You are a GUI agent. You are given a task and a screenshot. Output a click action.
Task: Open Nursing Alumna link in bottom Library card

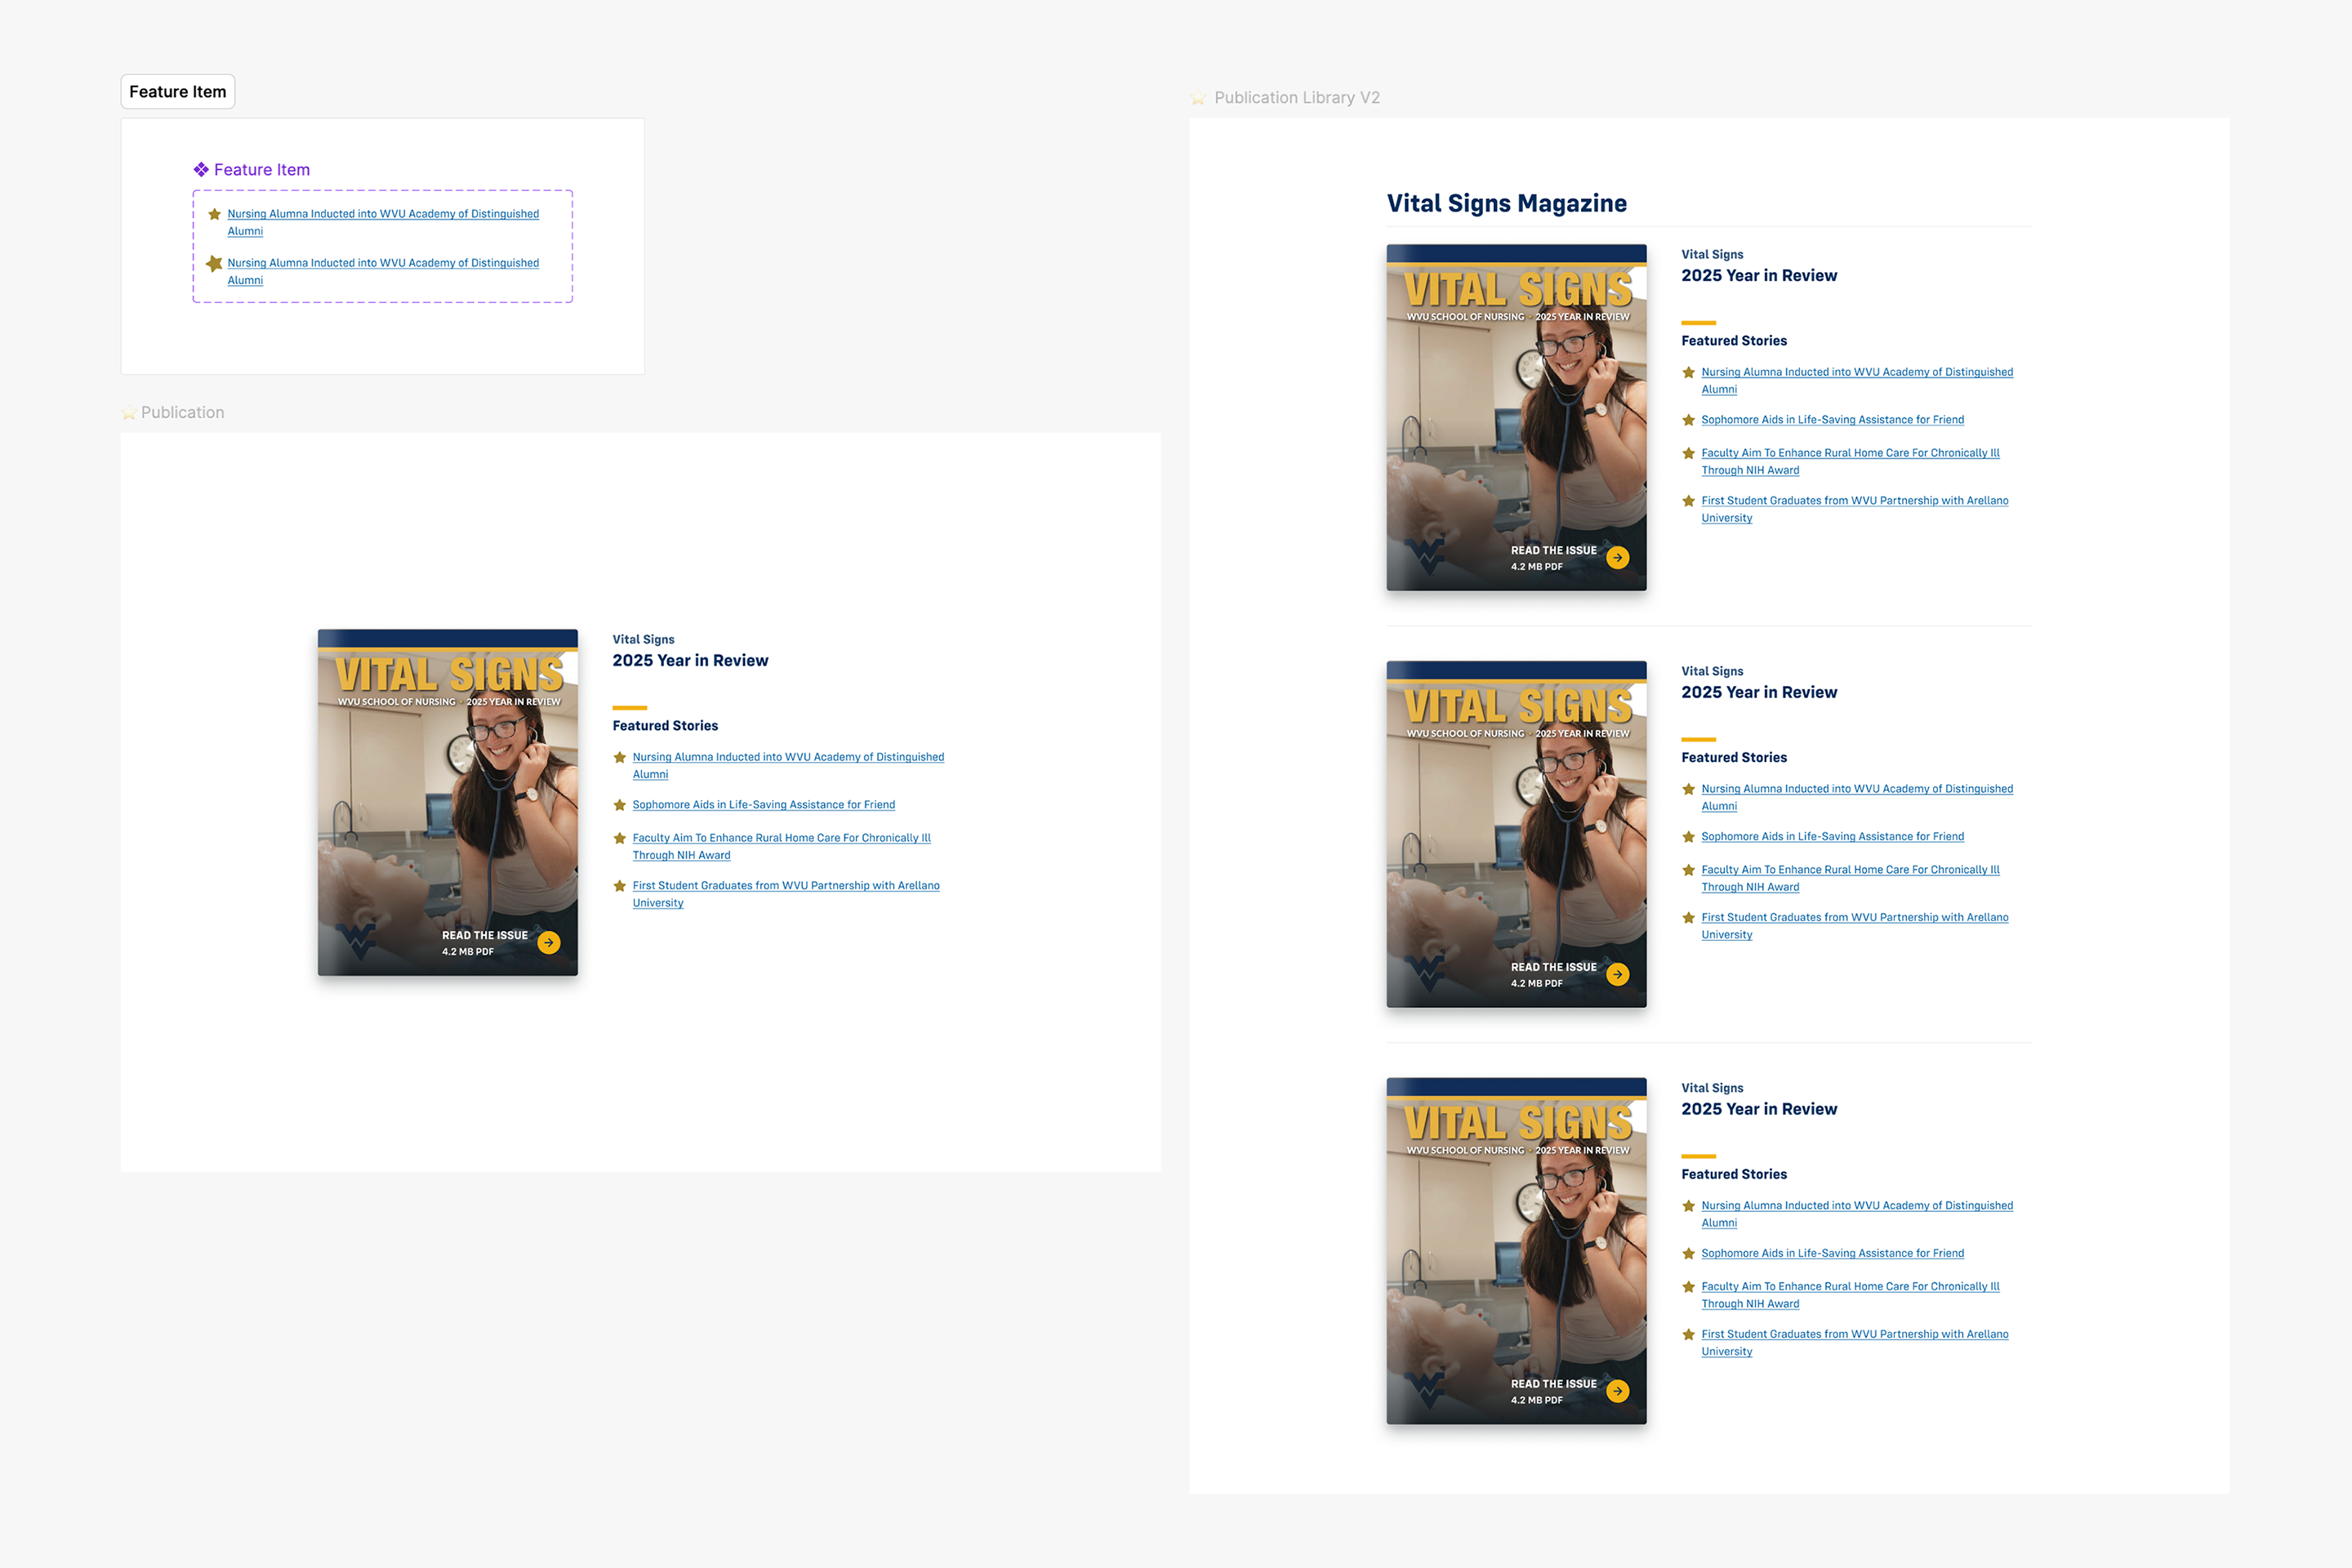tap(1857, 1214)
